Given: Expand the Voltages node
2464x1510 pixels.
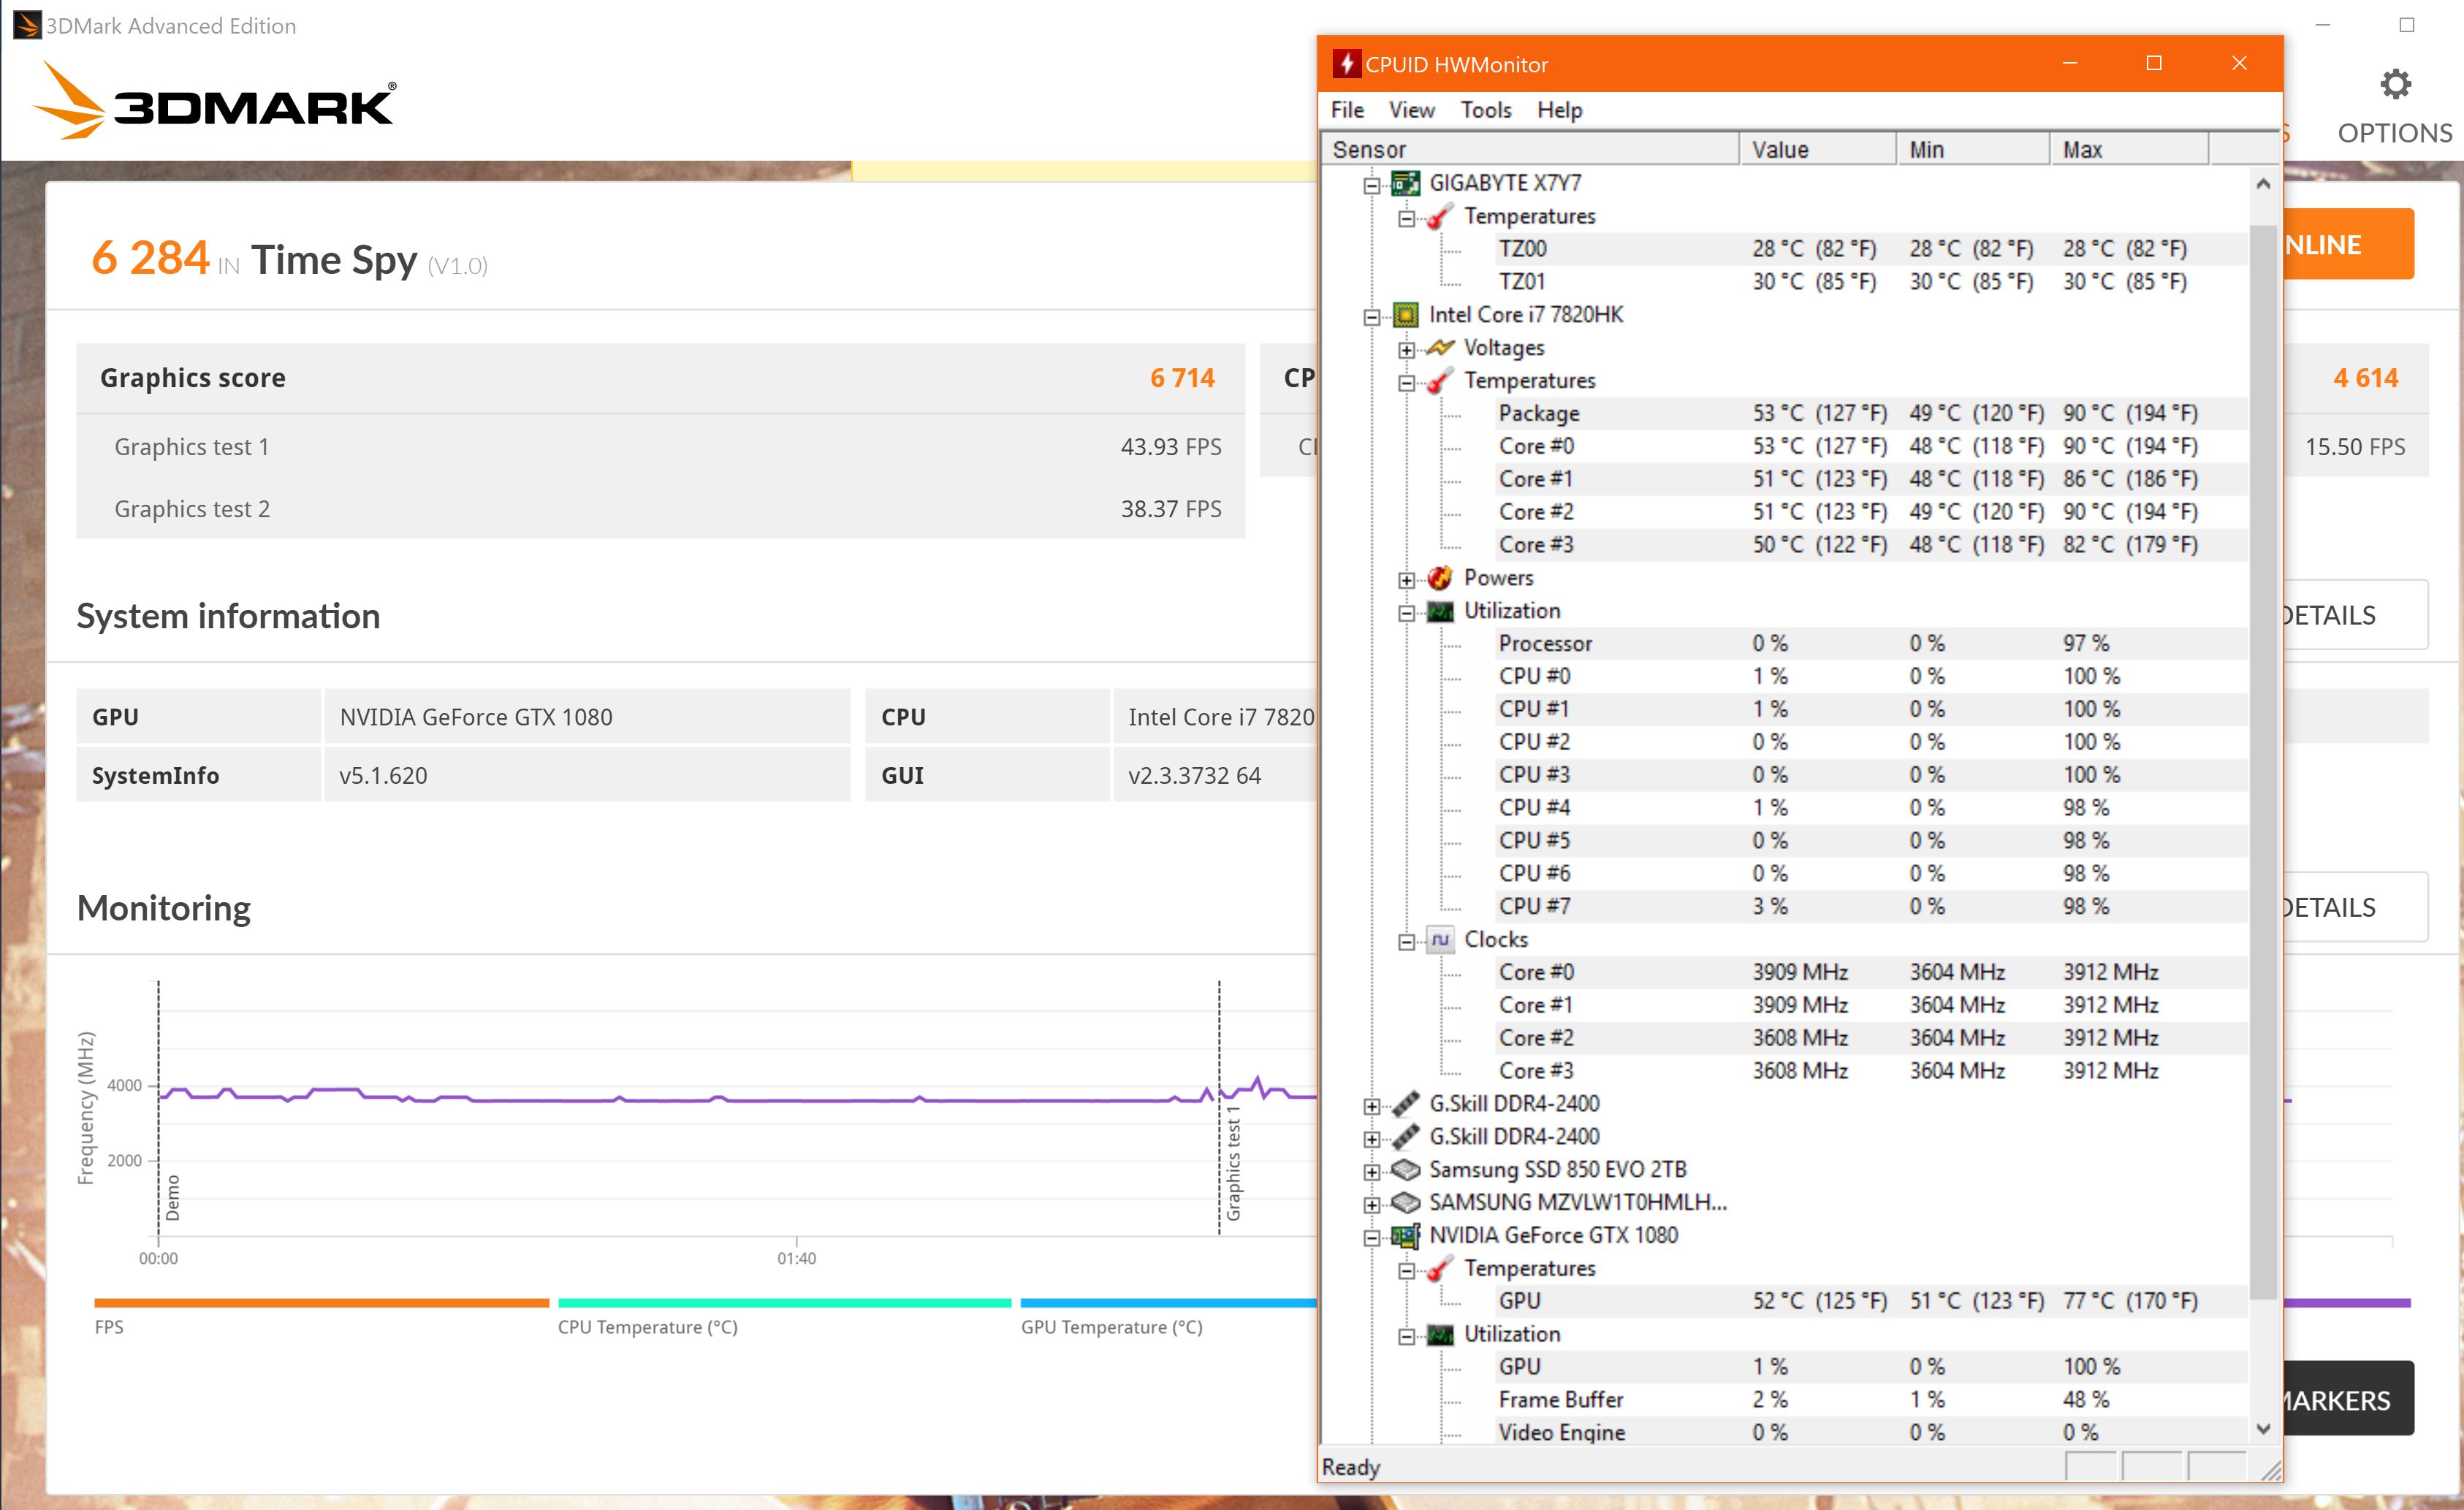Looking at the screenshot, I should [1406, 350].
